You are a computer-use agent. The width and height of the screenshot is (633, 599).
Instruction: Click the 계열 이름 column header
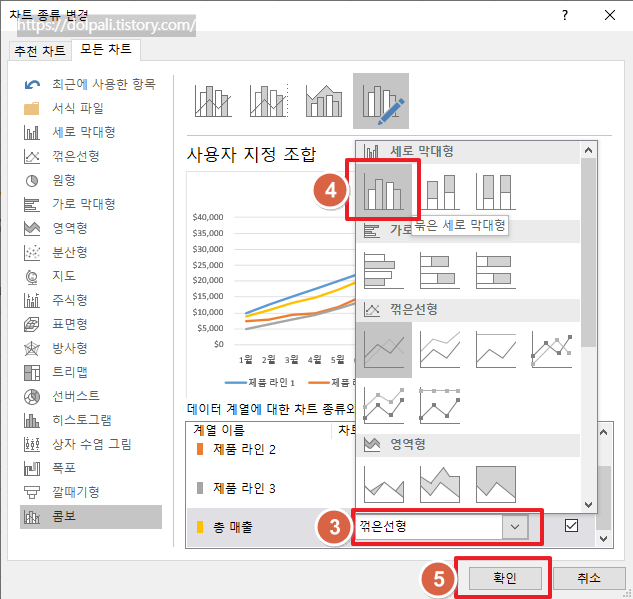pyautogui.click(x=219, y=430)
